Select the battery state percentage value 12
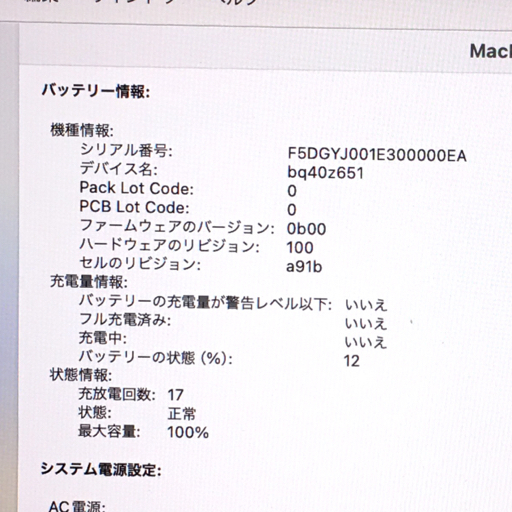 [x=352, y=361]
